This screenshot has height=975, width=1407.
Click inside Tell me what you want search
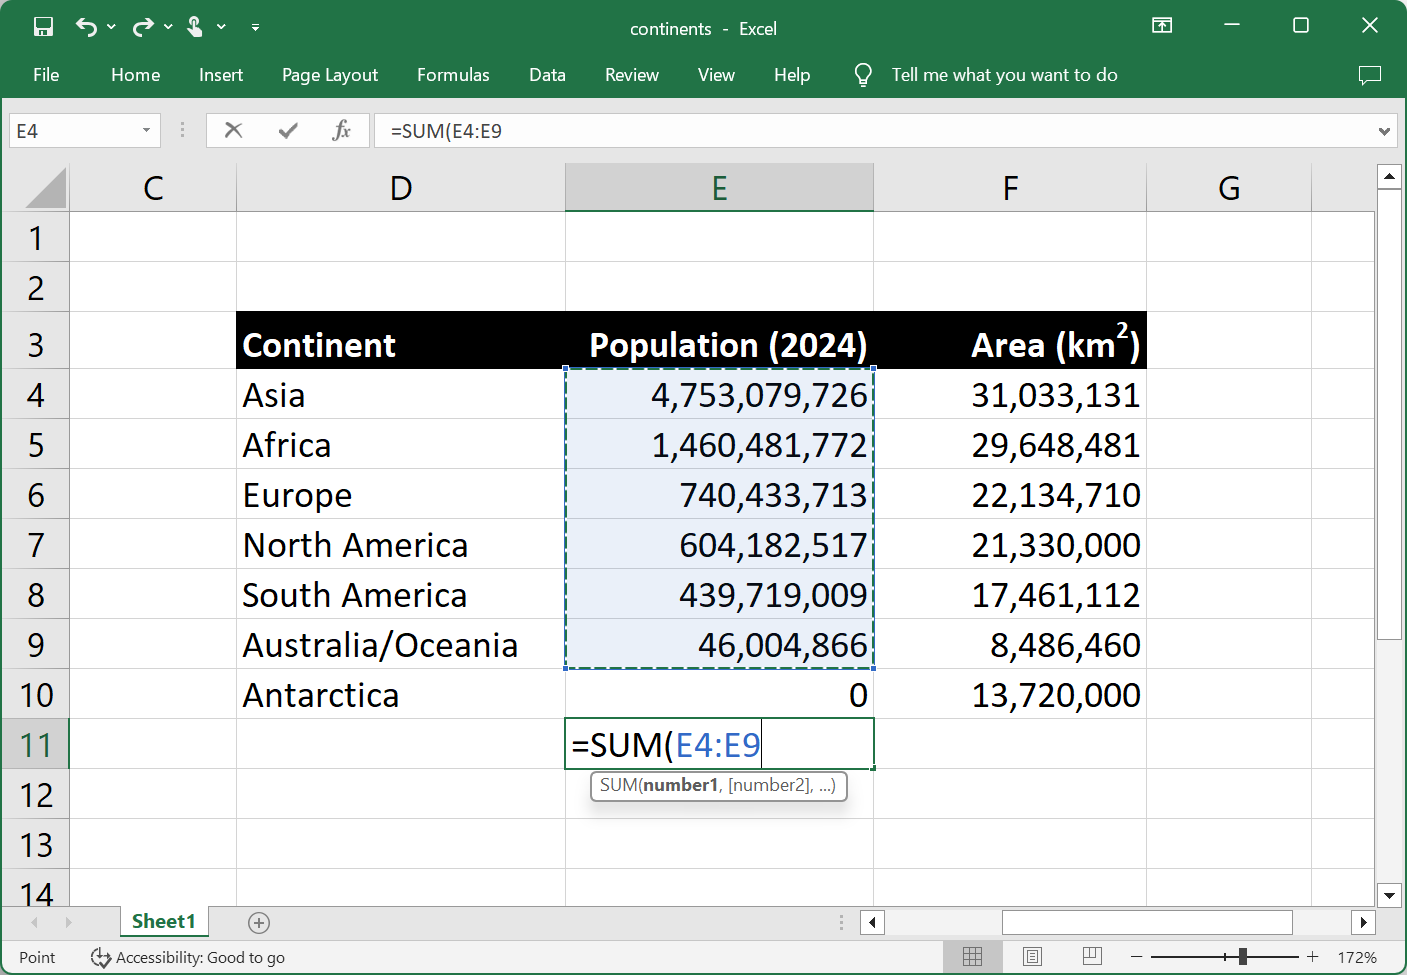1004,75
